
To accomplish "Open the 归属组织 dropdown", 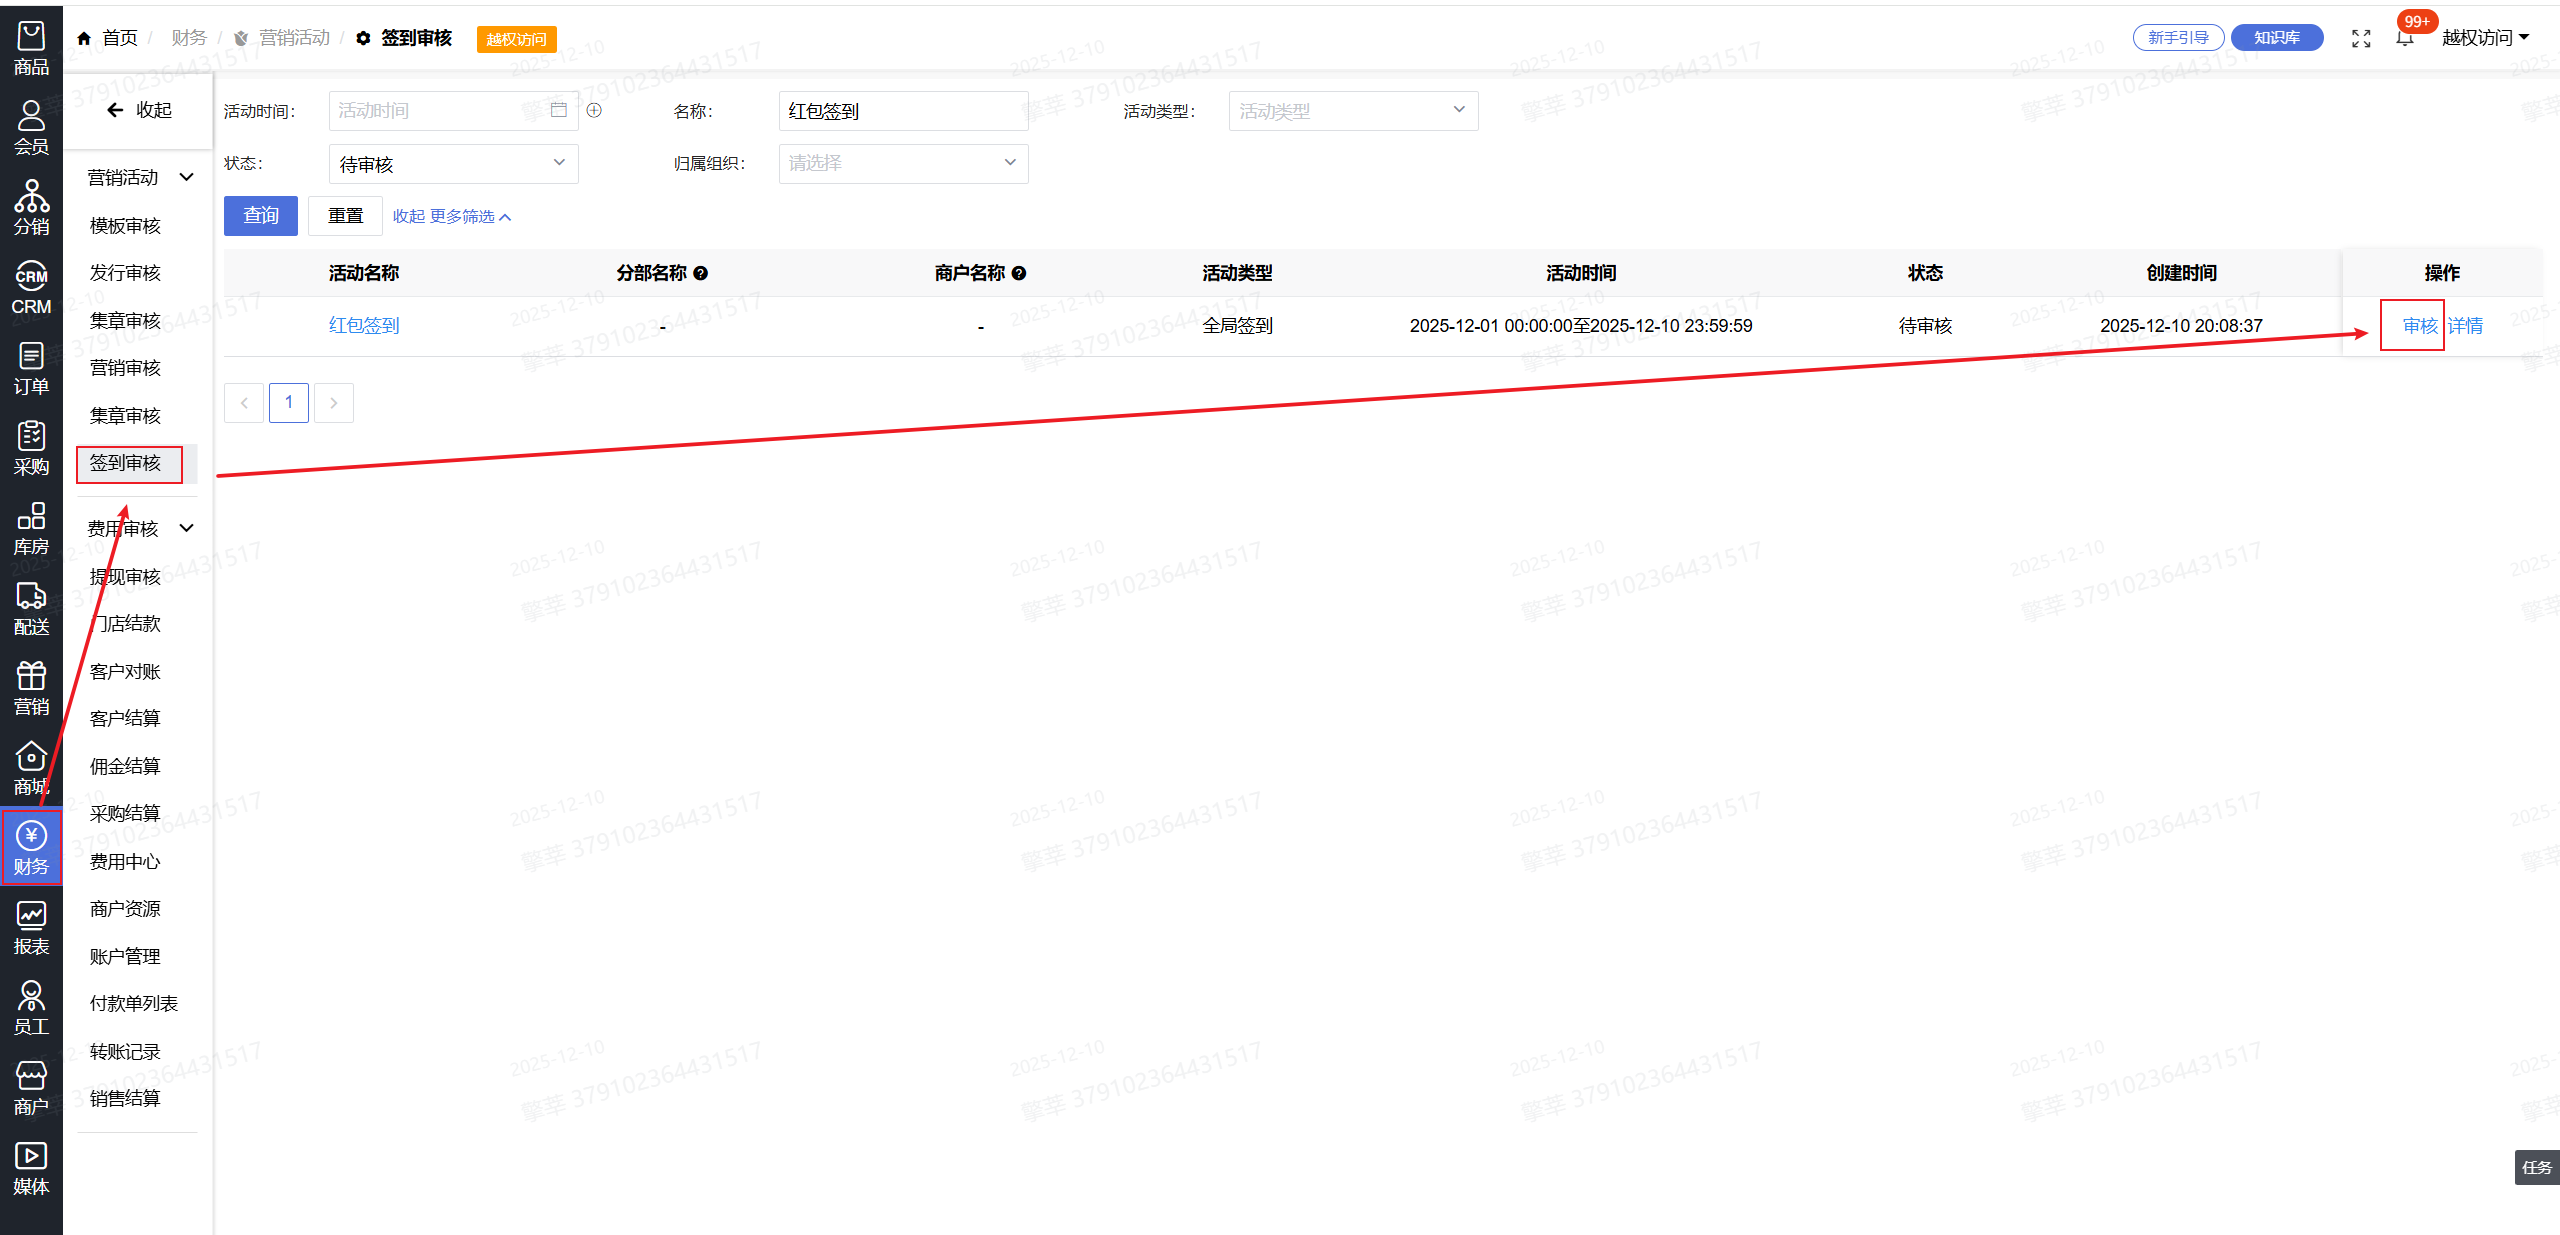I will 902,163.
